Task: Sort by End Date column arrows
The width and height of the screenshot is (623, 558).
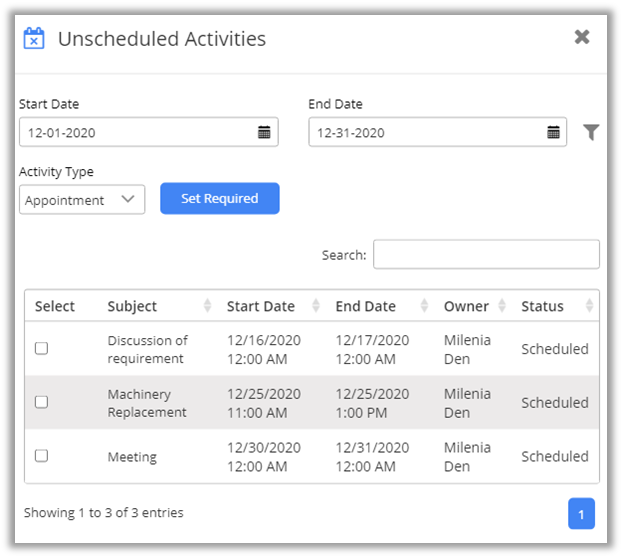Action: 424,306
